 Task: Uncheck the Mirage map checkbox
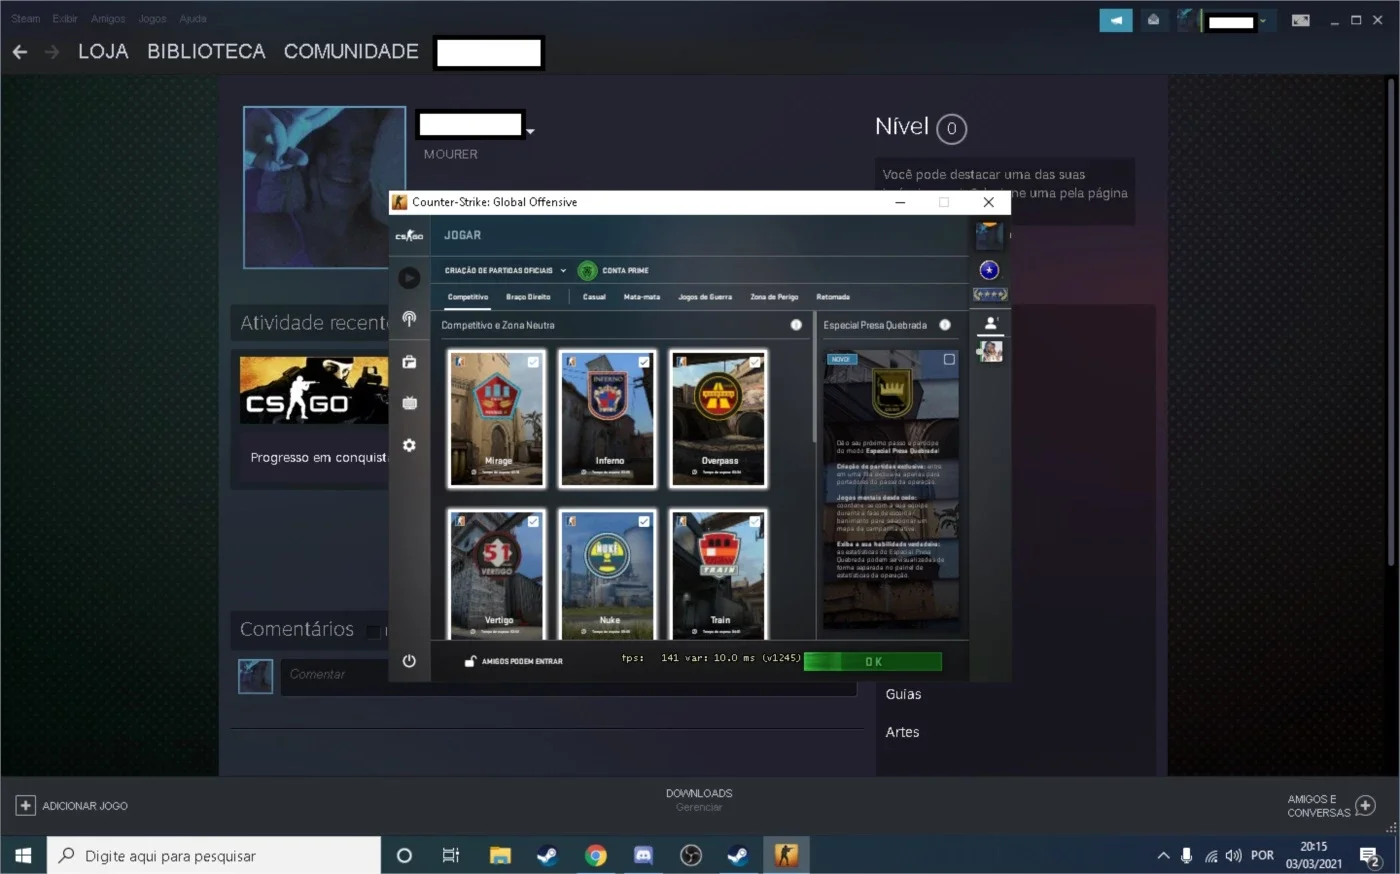pyautogui.click(x=533, y=362)
